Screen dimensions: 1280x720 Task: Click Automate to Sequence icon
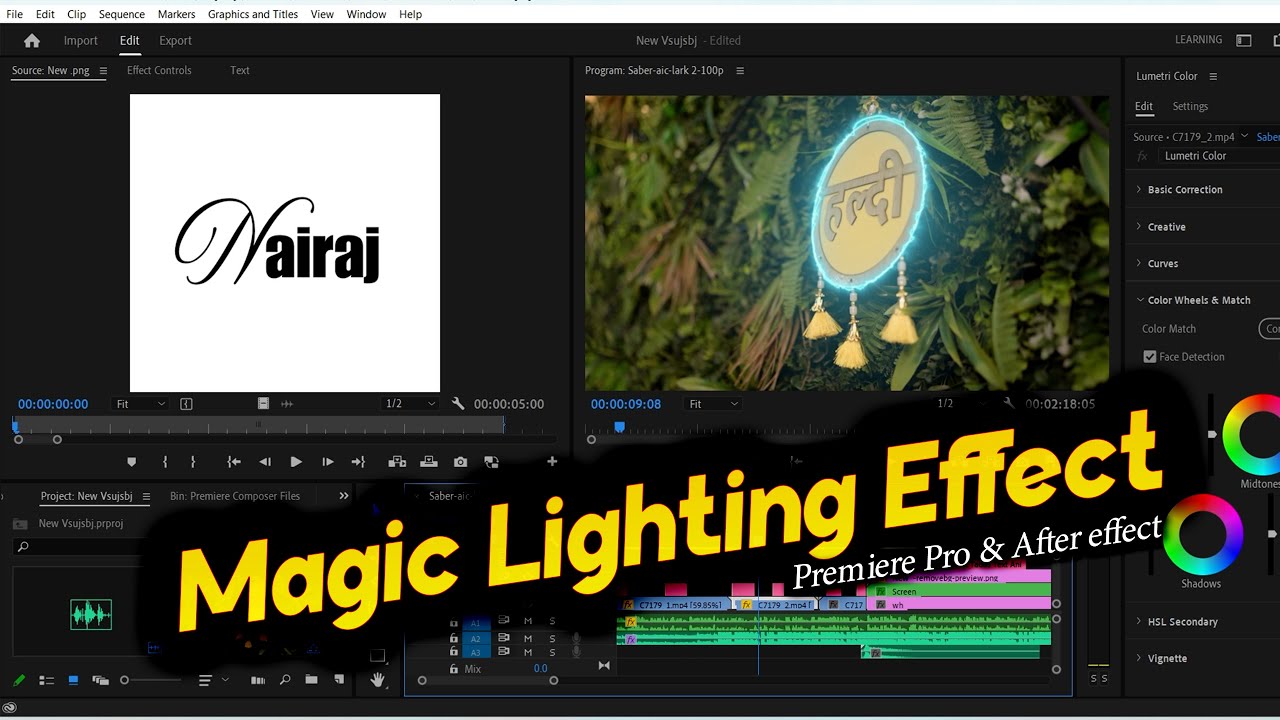pos(258,680)
